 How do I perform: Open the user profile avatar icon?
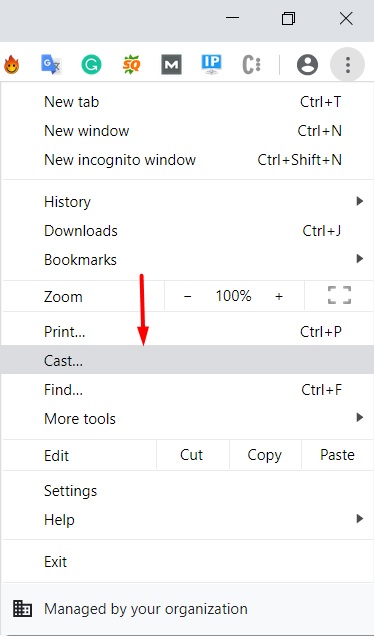(x=307, y=64)
